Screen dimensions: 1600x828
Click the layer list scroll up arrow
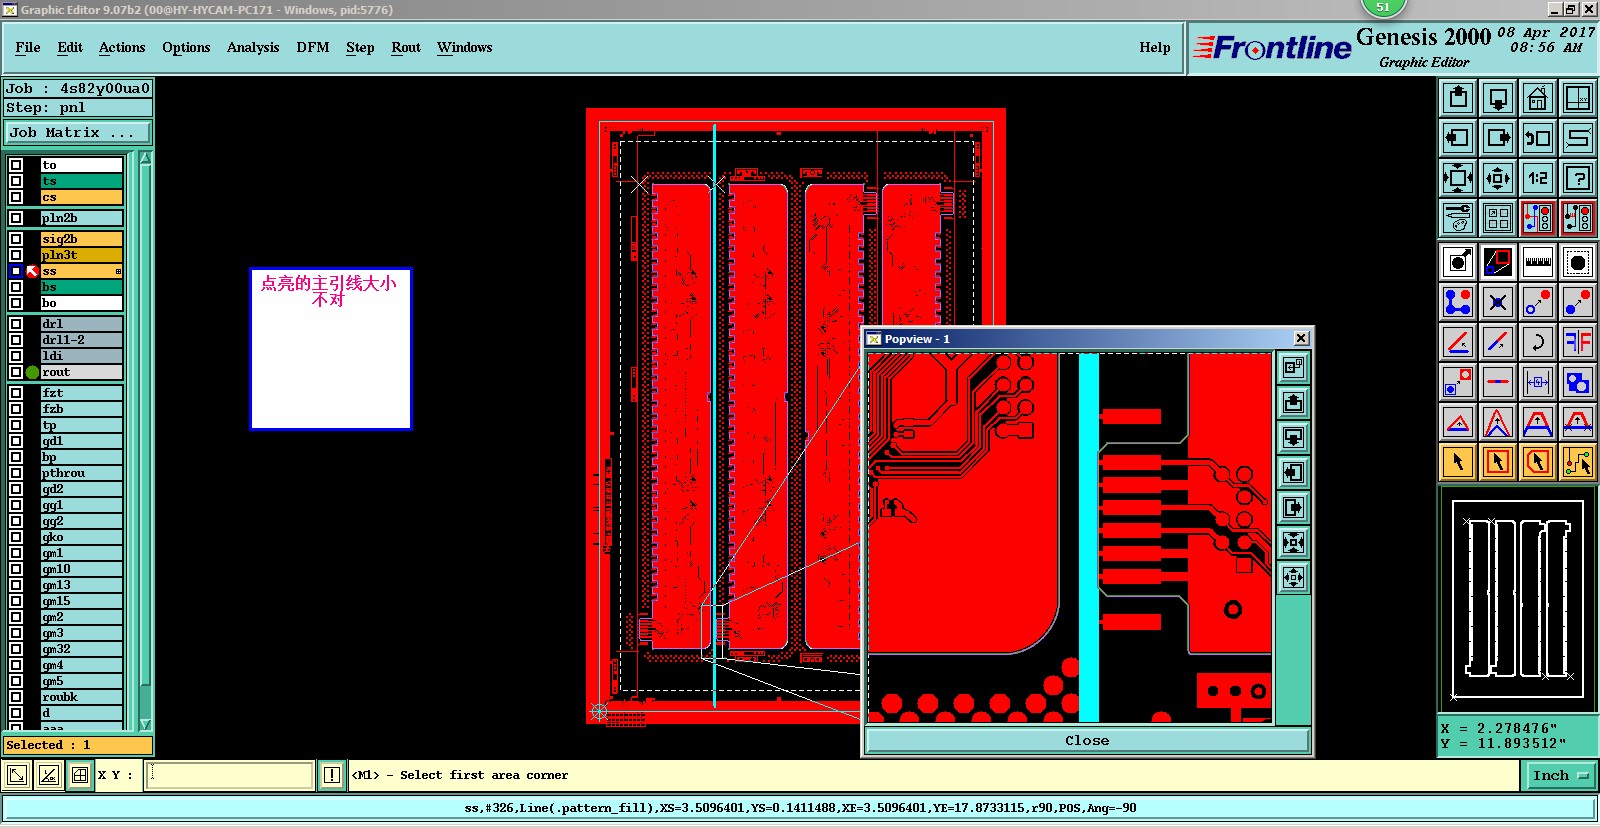145,158
